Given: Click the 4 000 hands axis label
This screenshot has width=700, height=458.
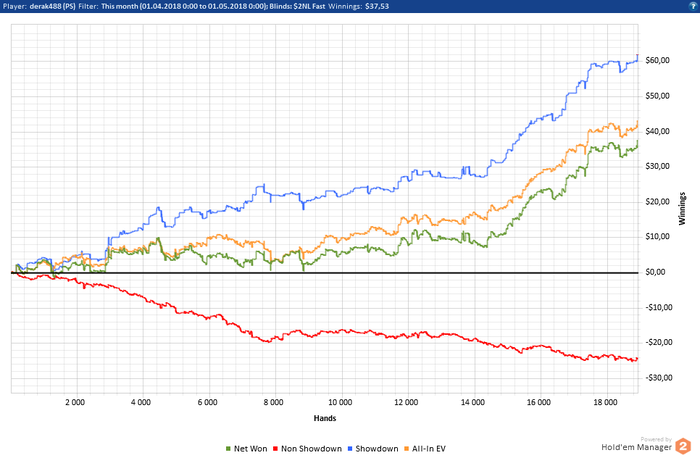Looking at the screenshot, I should [x=141, y=402].
